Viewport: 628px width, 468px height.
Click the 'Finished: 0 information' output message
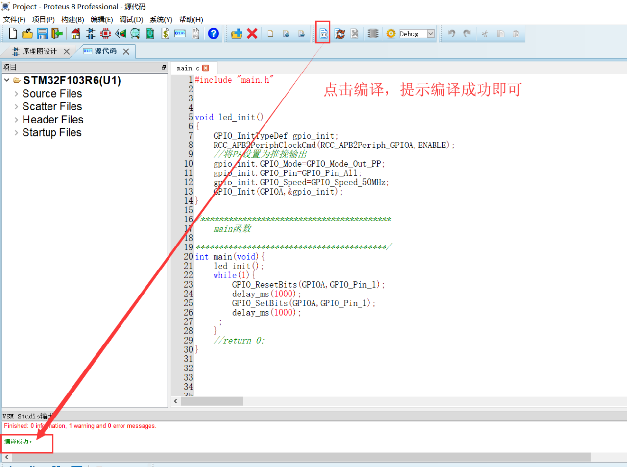coord(80,426)
